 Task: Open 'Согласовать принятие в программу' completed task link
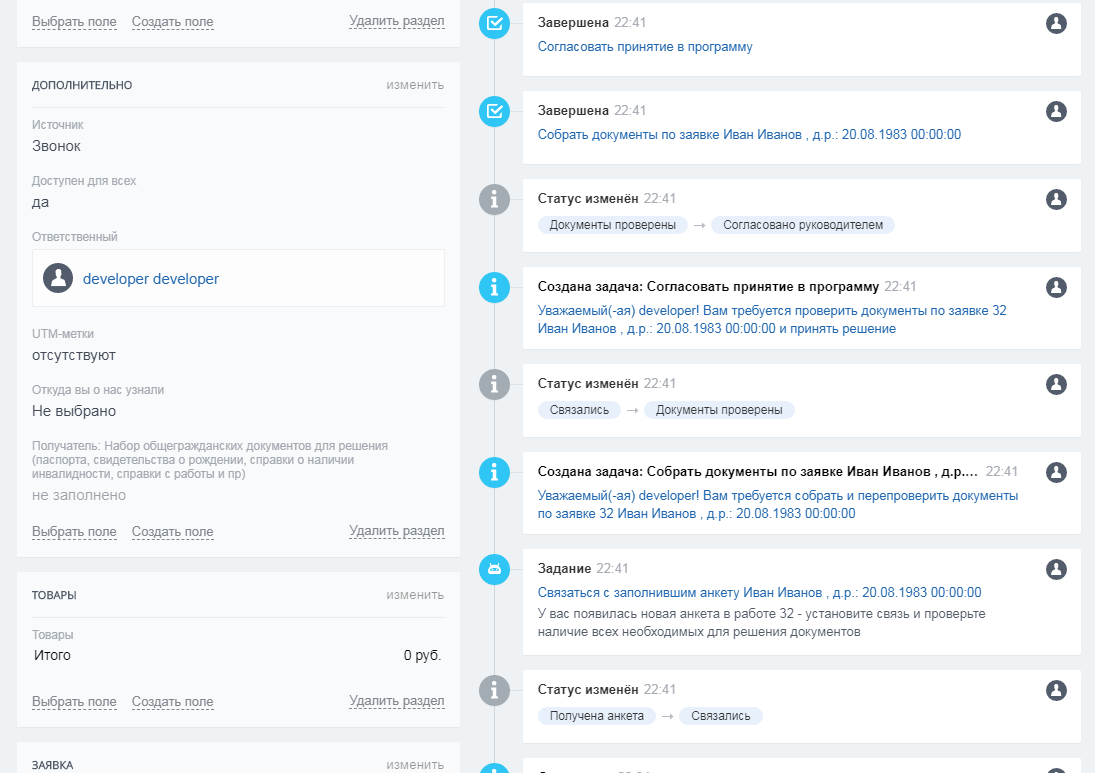pyautogui.click(x=645, y=47)
